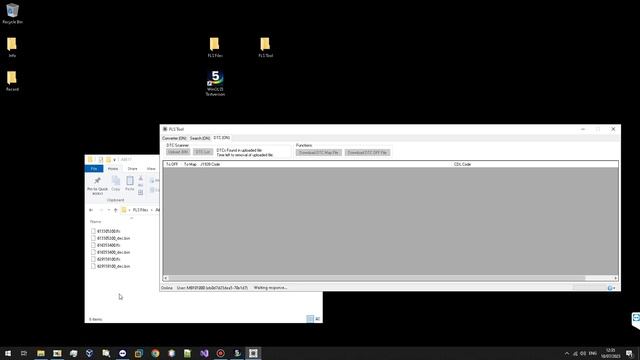Open File Explorer from the taskbar
640x360 pixels.
41,353
